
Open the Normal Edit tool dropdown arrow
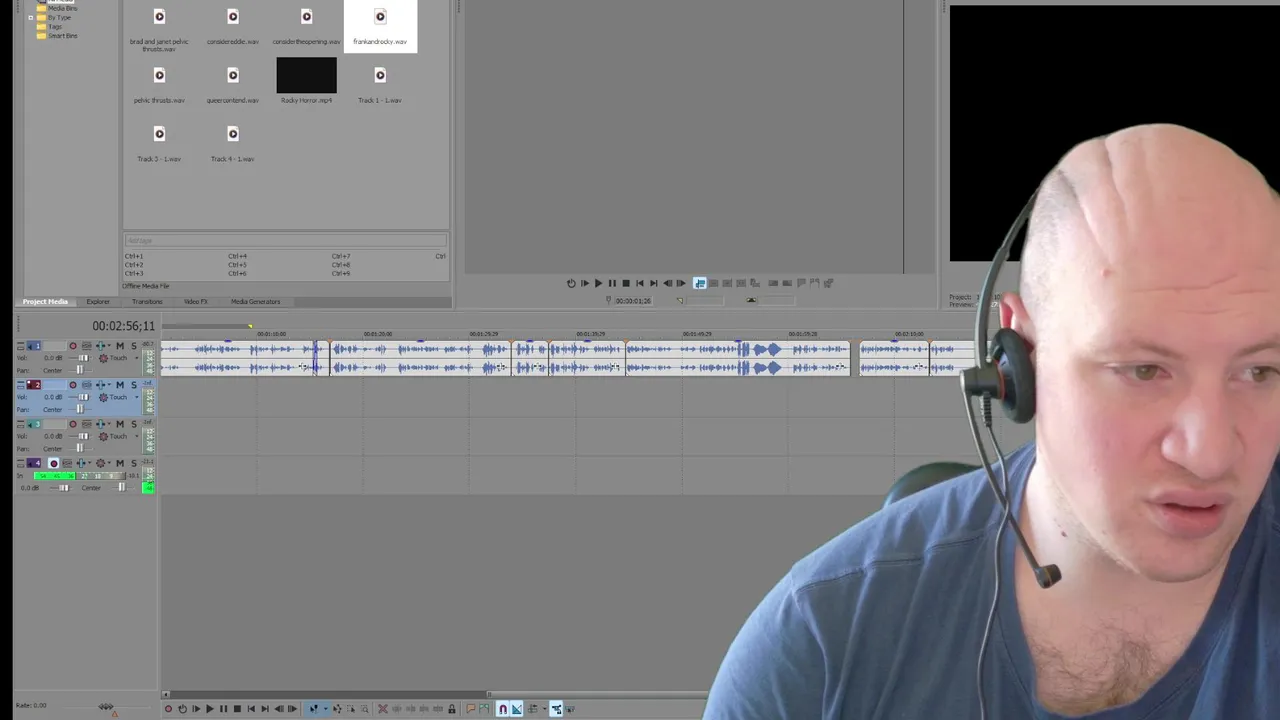[x=326, y=709]
